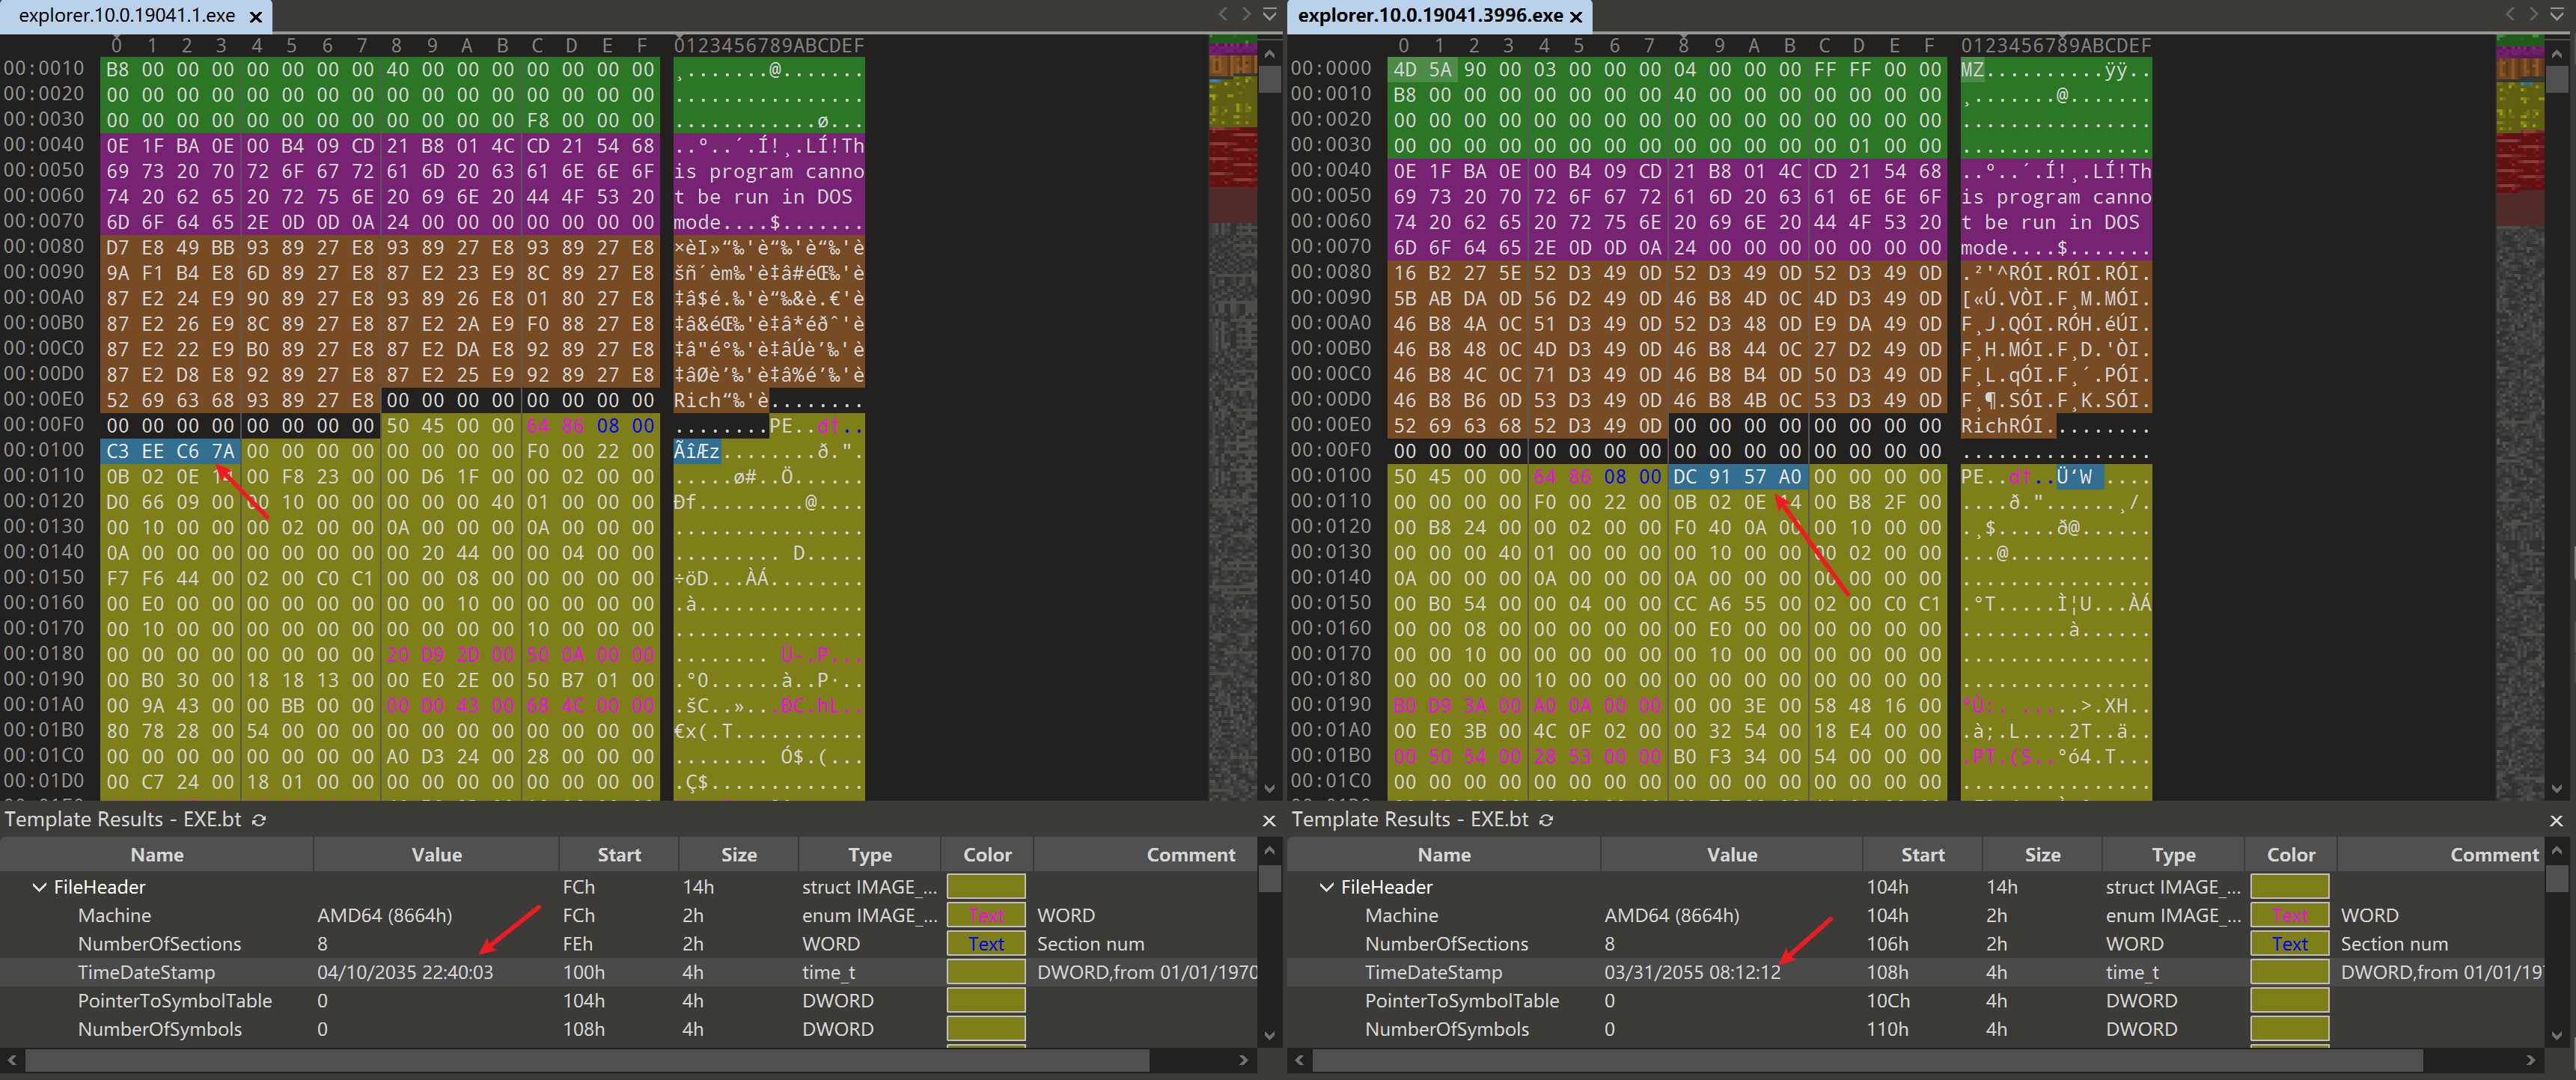Click right arrow of right pane horizontal scrollbar

pos(2531,1059)
